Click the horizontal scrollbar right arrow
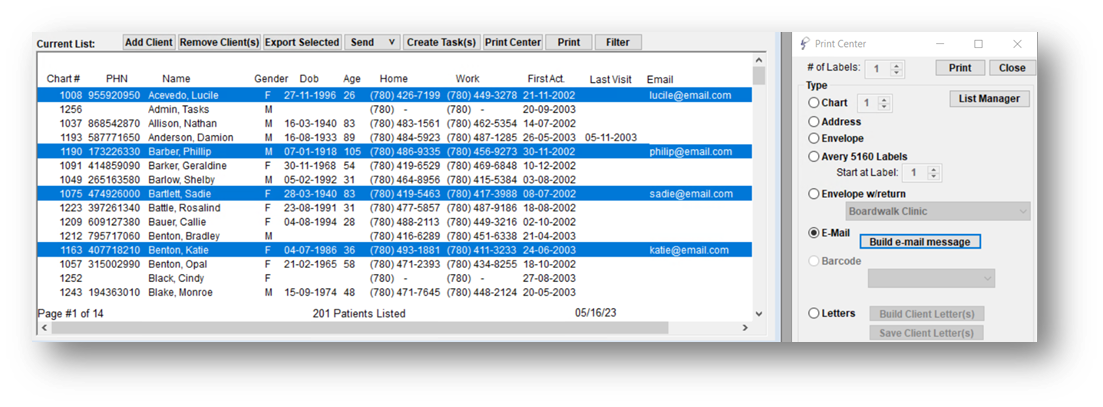This screenshot has height=407, width=1103. coord(746,328)
